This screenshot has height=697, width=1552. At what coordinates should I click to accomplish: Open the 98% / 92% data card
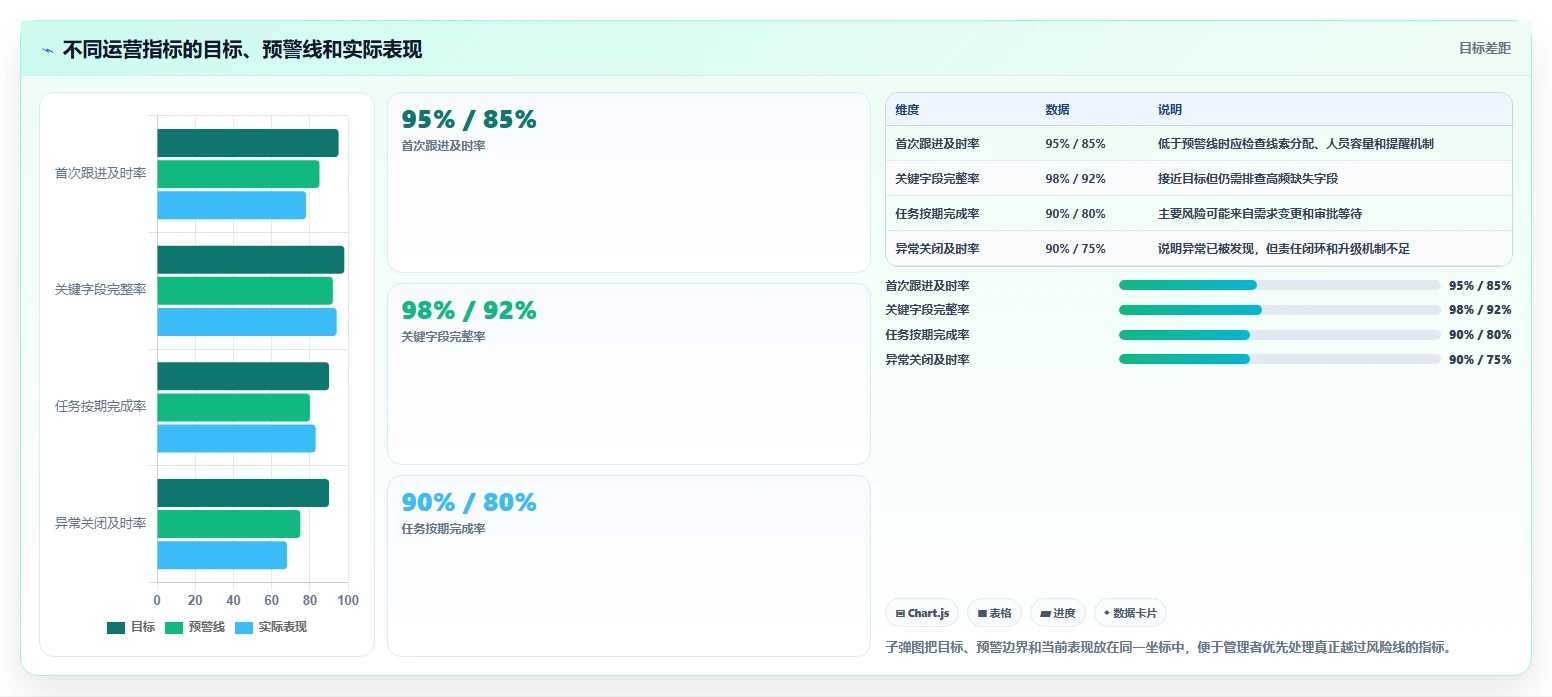[x=629, y=374]
